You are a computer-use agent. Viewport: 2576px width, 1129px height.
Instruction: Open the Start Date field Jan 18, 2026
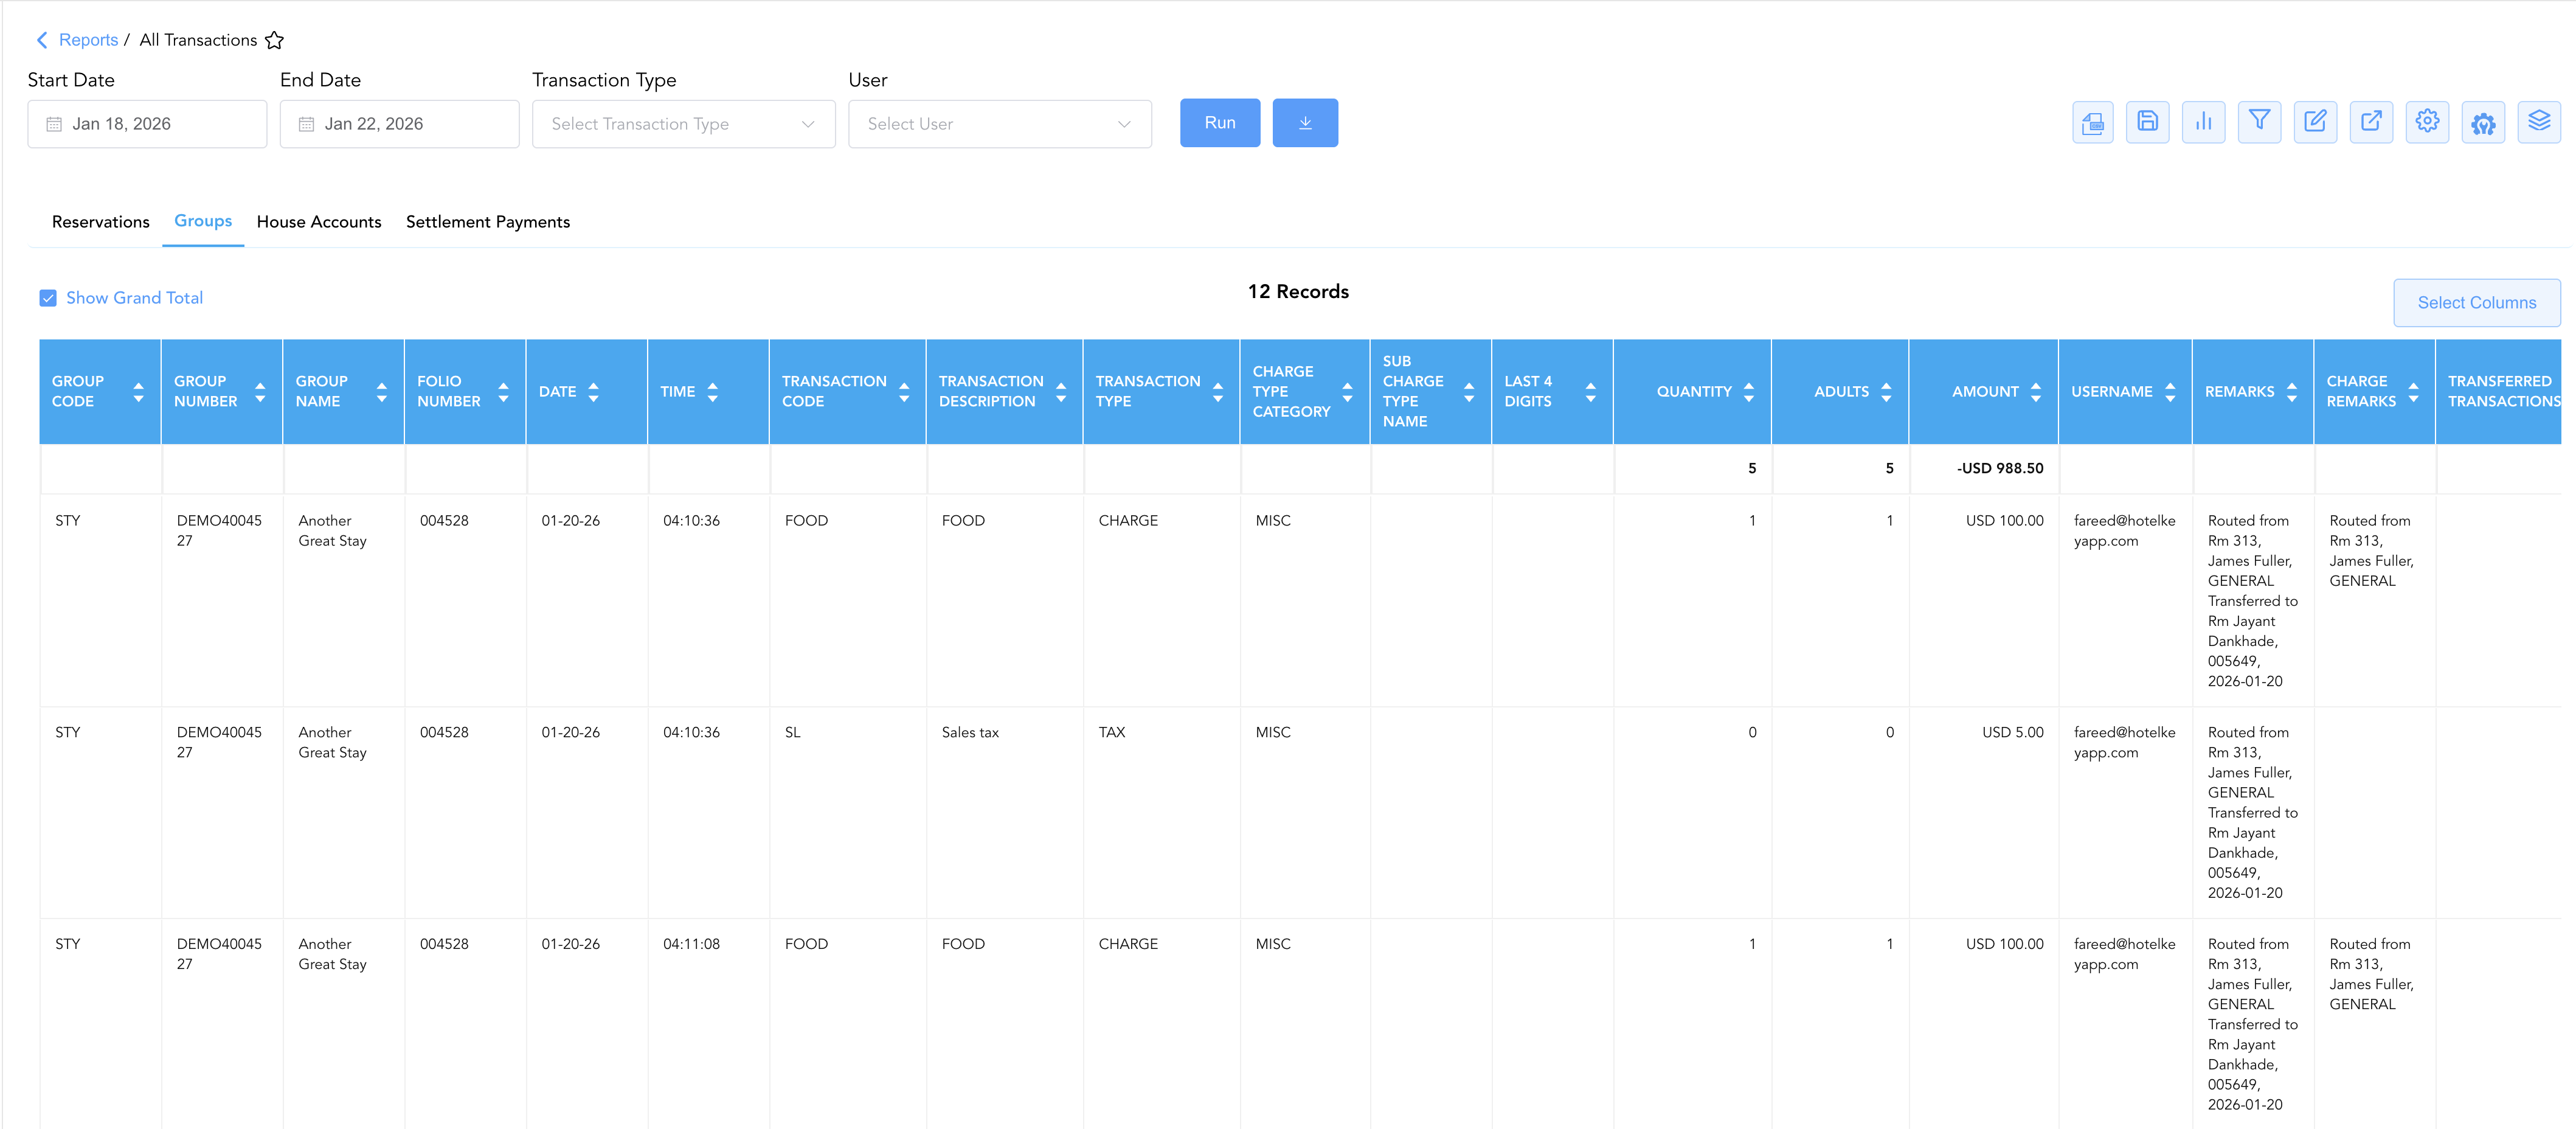[x=147, y=124]
